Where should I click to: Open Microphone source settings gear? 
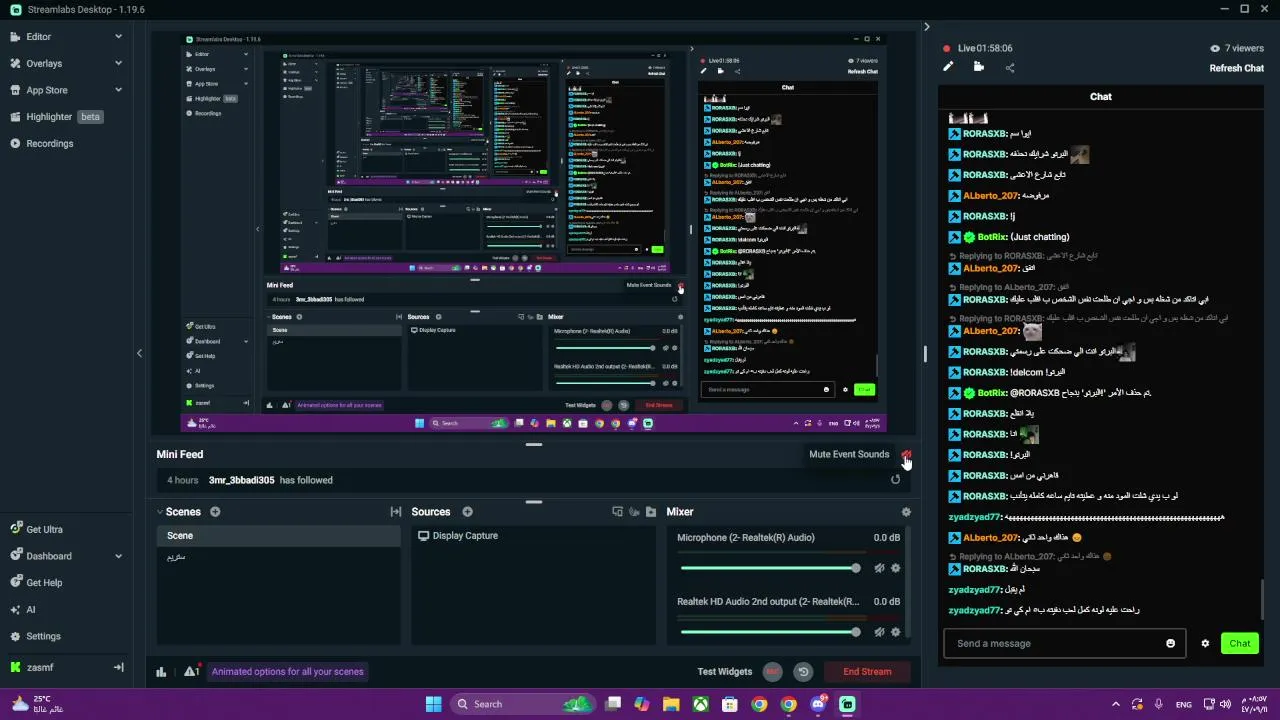tap(895, 568)
